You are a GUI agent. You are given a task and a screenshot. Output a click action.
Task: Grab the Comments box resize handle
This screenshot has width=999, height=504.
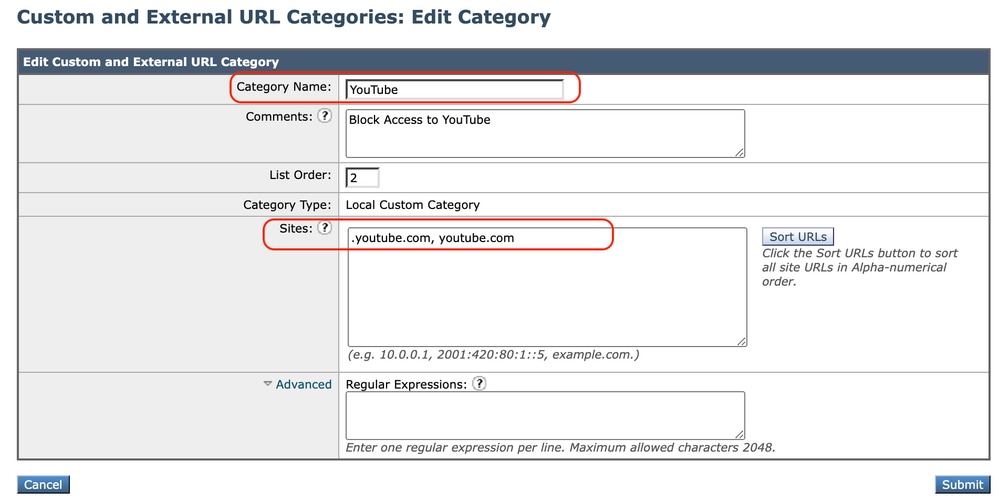pyautogui.click(x=739, y=152)
